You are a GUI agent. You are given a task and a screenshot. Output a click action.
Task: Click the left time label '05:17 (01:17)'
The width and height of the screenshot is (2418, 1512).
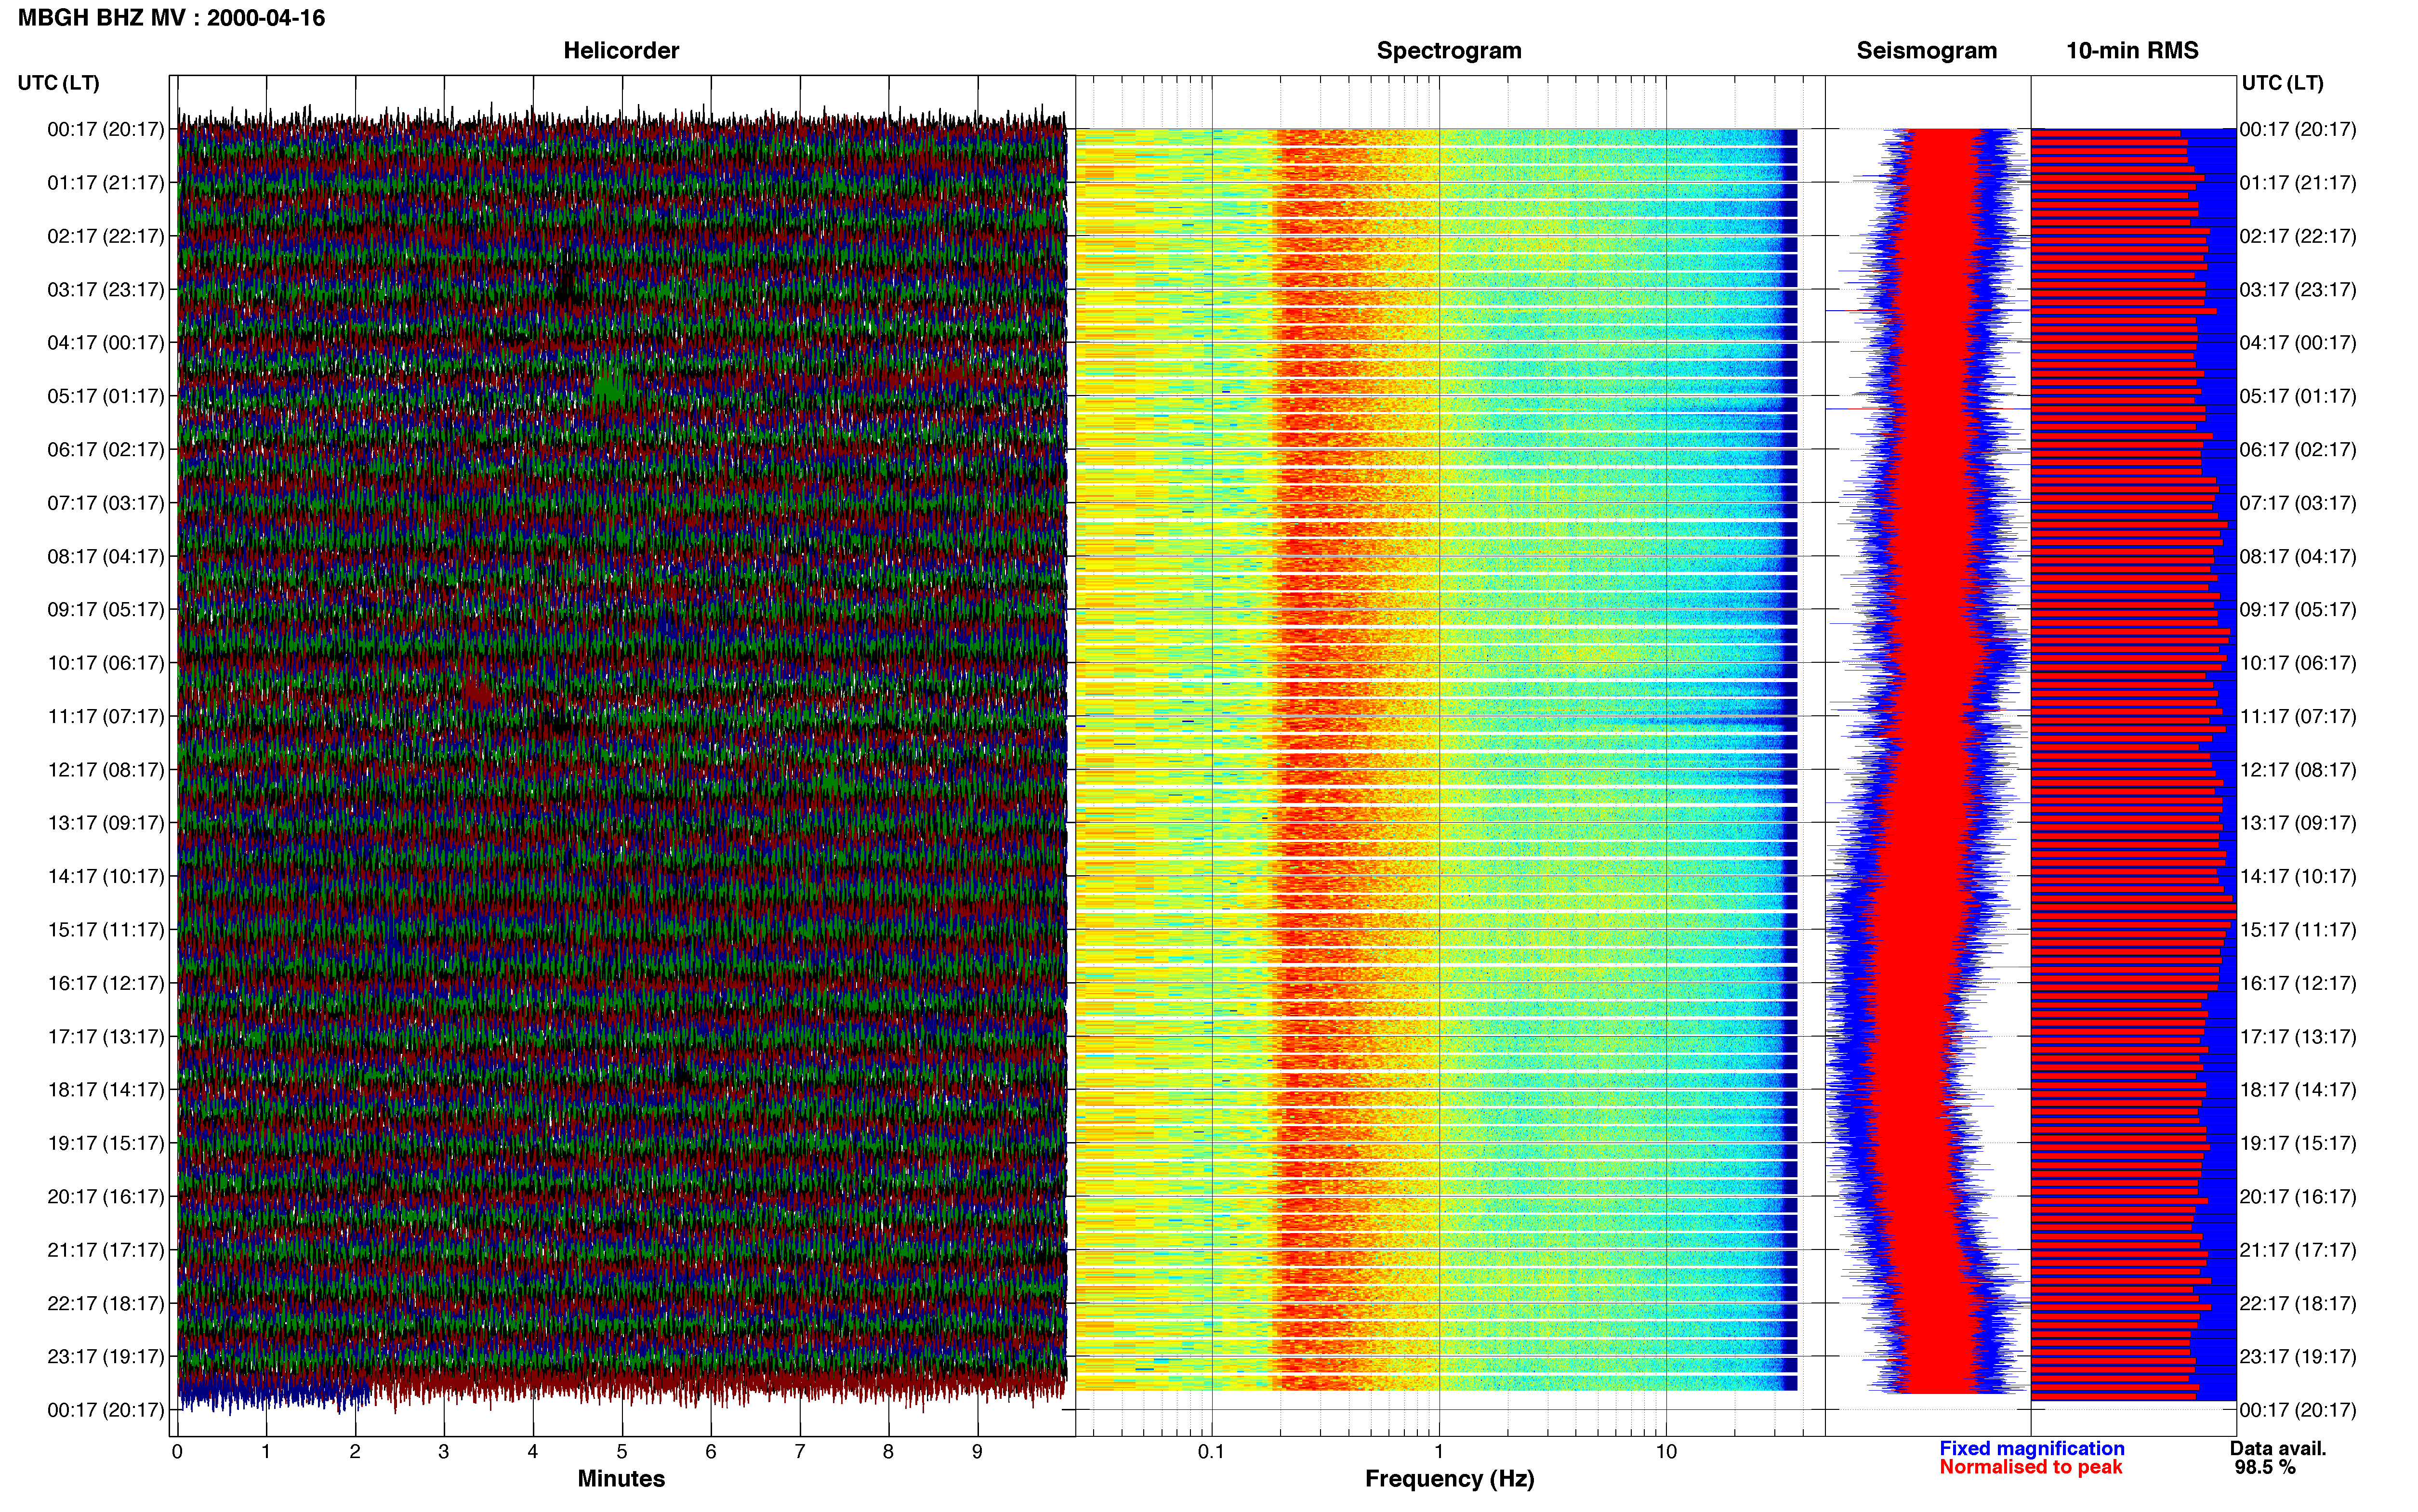point(106,396)
